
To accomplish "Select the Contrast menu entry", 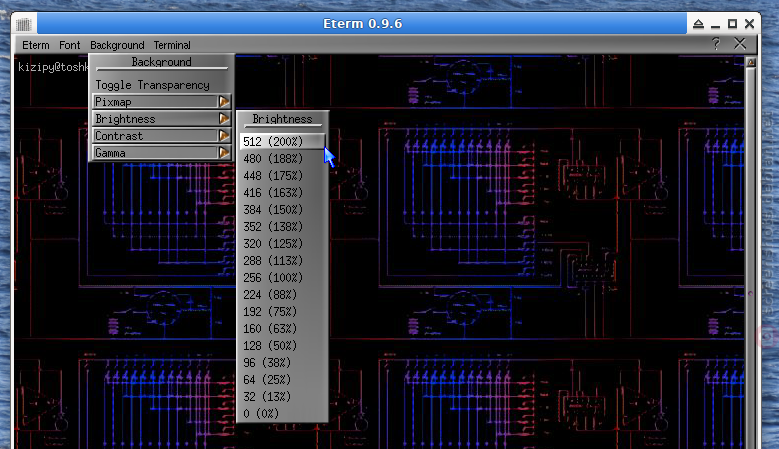I will pos(160,136).
